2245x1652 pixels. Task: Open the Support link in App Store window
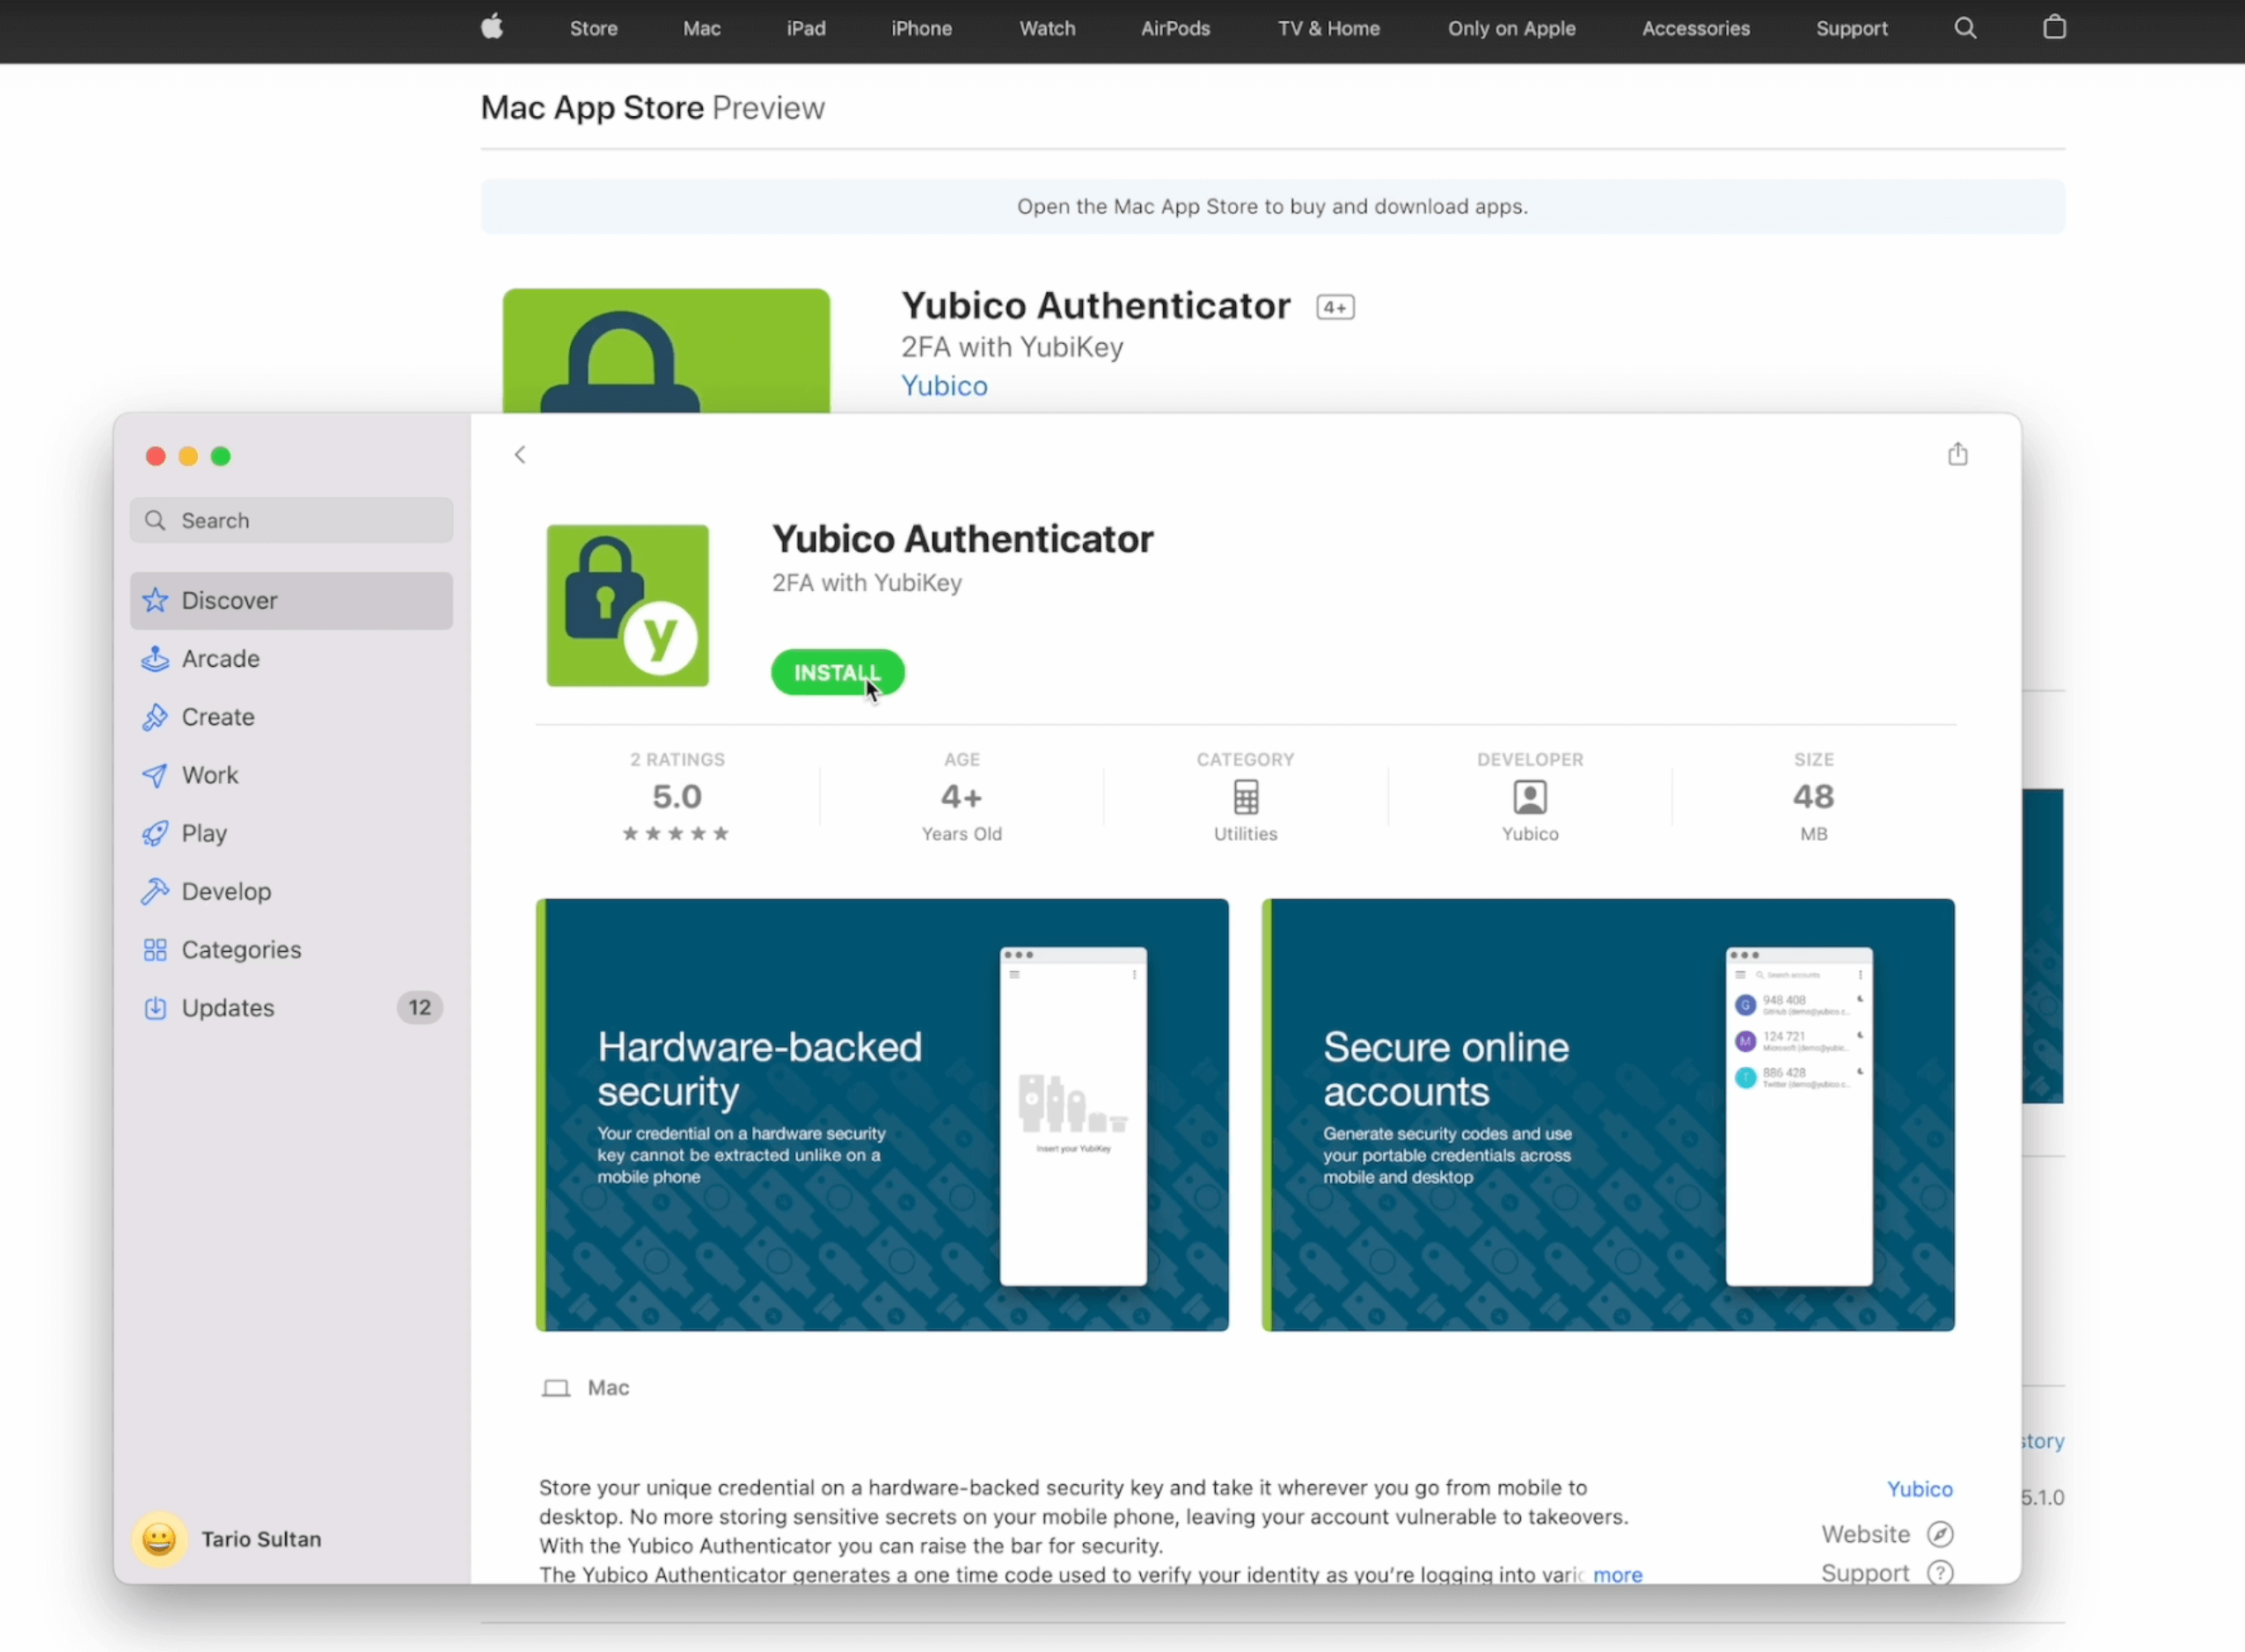click(1865, 1573)
